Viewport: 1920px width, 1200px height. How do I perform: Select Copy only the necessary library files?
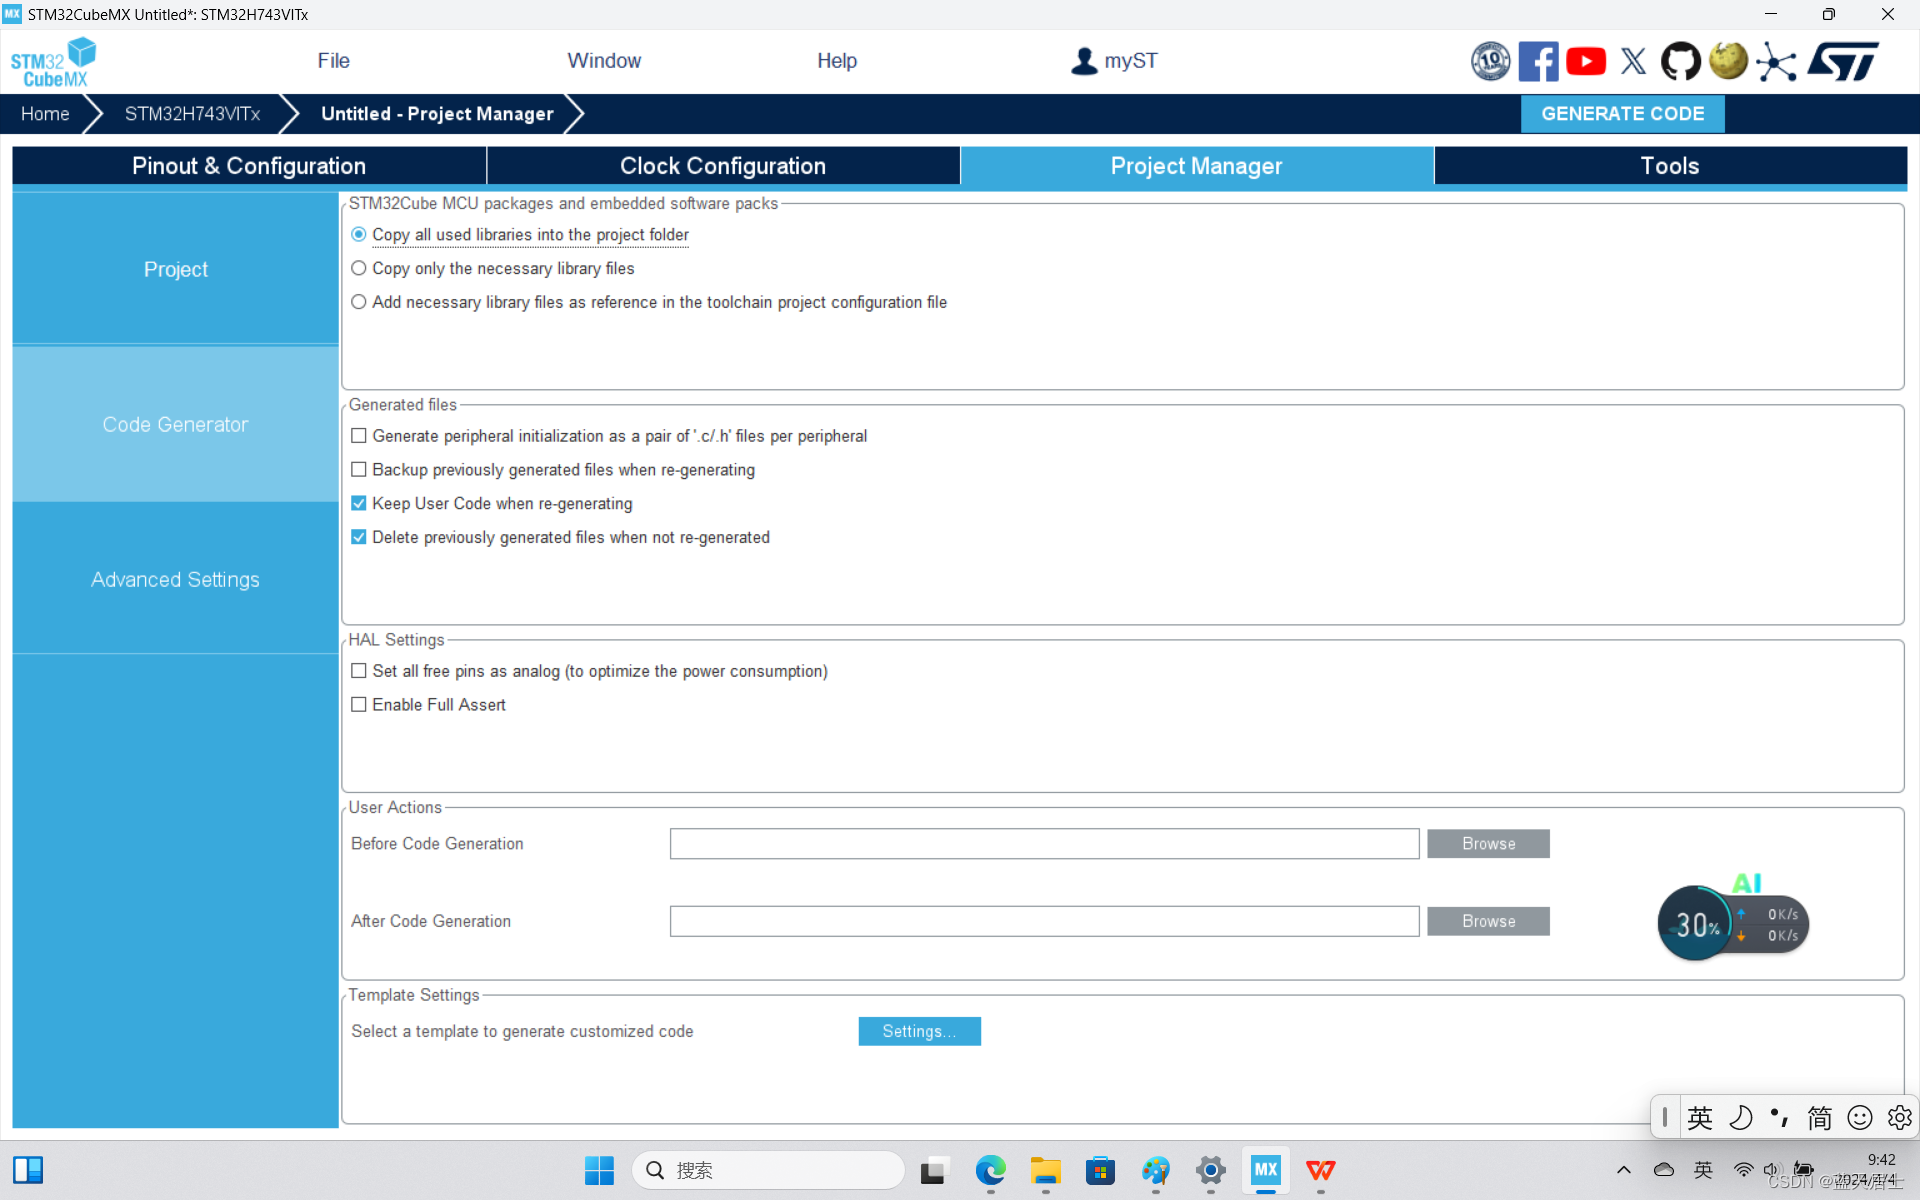pos(359,269)
